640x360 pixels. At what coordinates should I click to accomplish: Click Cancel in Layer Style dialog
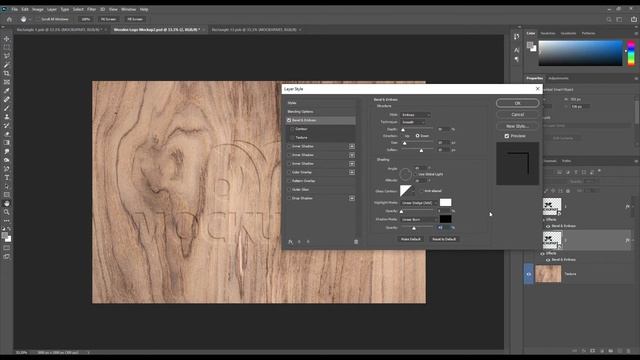pyautogui.click(x=518, y=115)
